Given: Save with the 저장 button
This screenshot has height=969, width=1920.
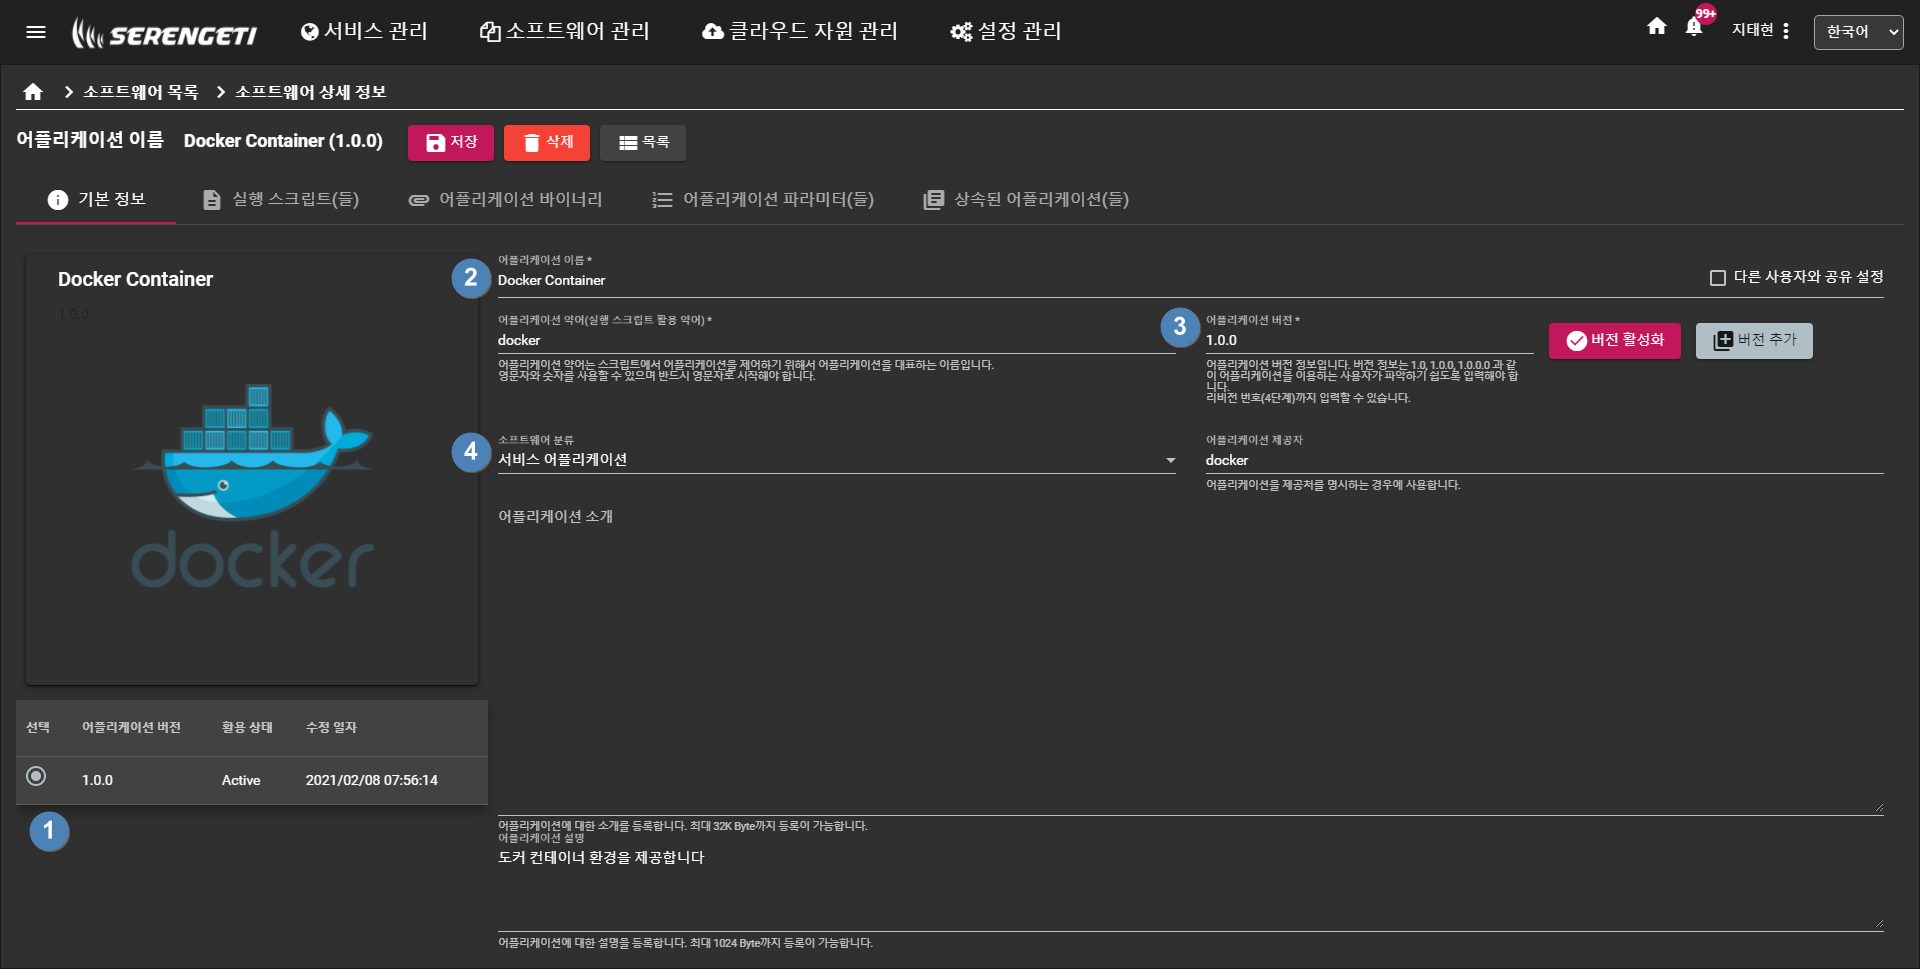Looking at the screenshot, I should [451, 143].
